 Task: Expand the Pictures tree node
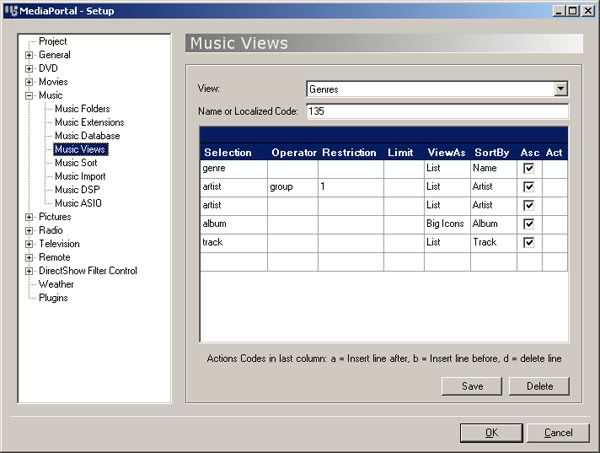29,217
